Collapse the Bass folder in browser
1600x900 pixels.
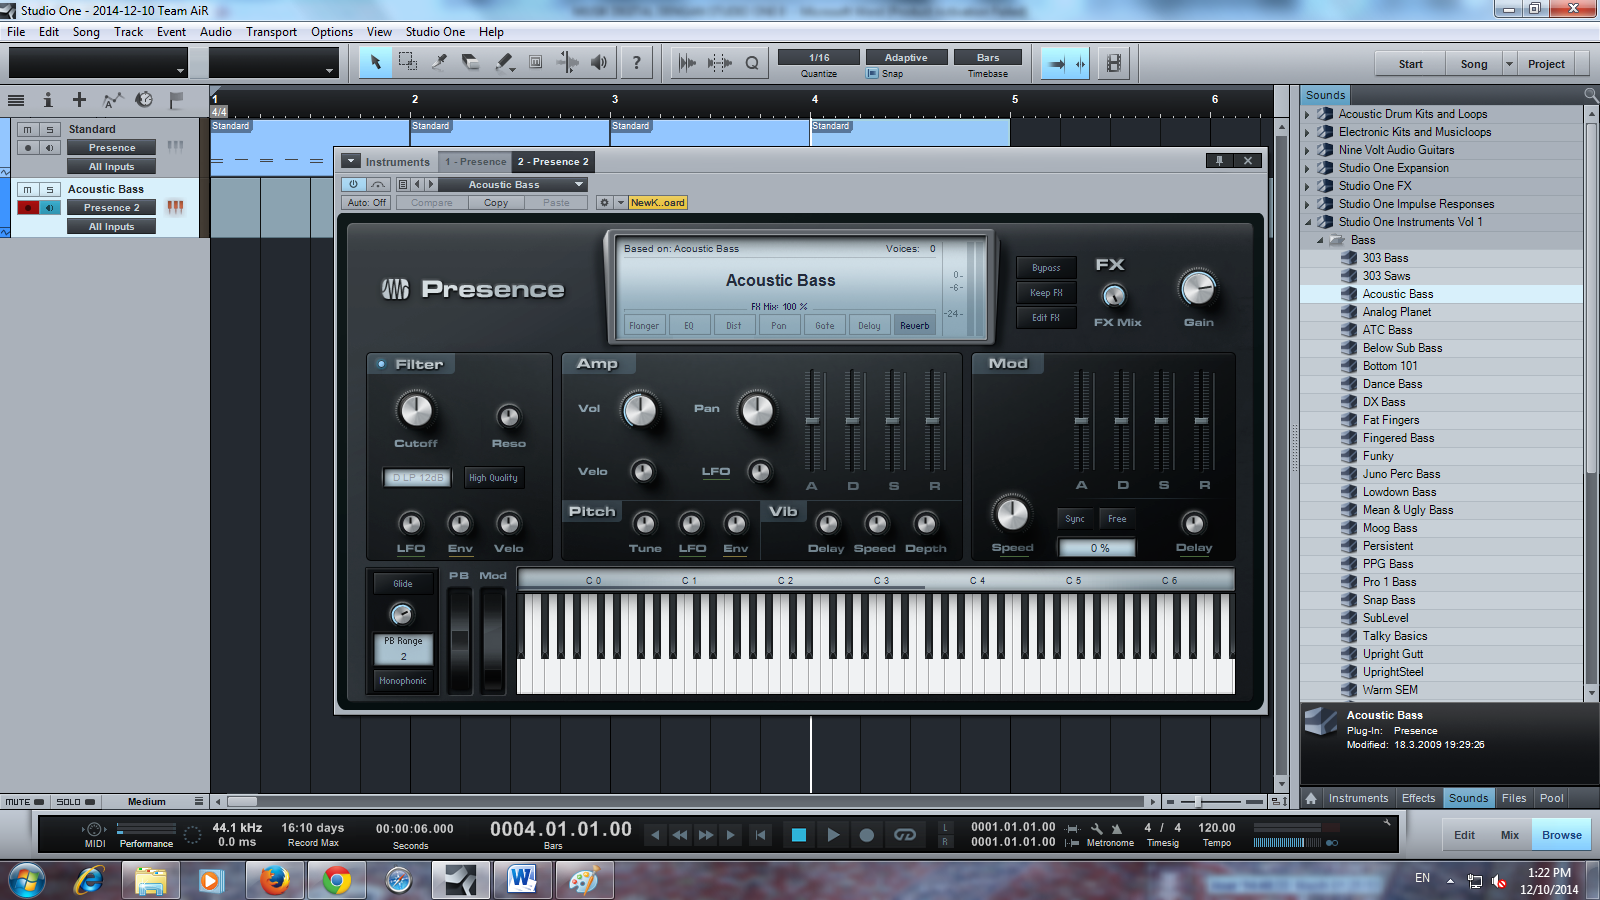tap(1320, 240)
